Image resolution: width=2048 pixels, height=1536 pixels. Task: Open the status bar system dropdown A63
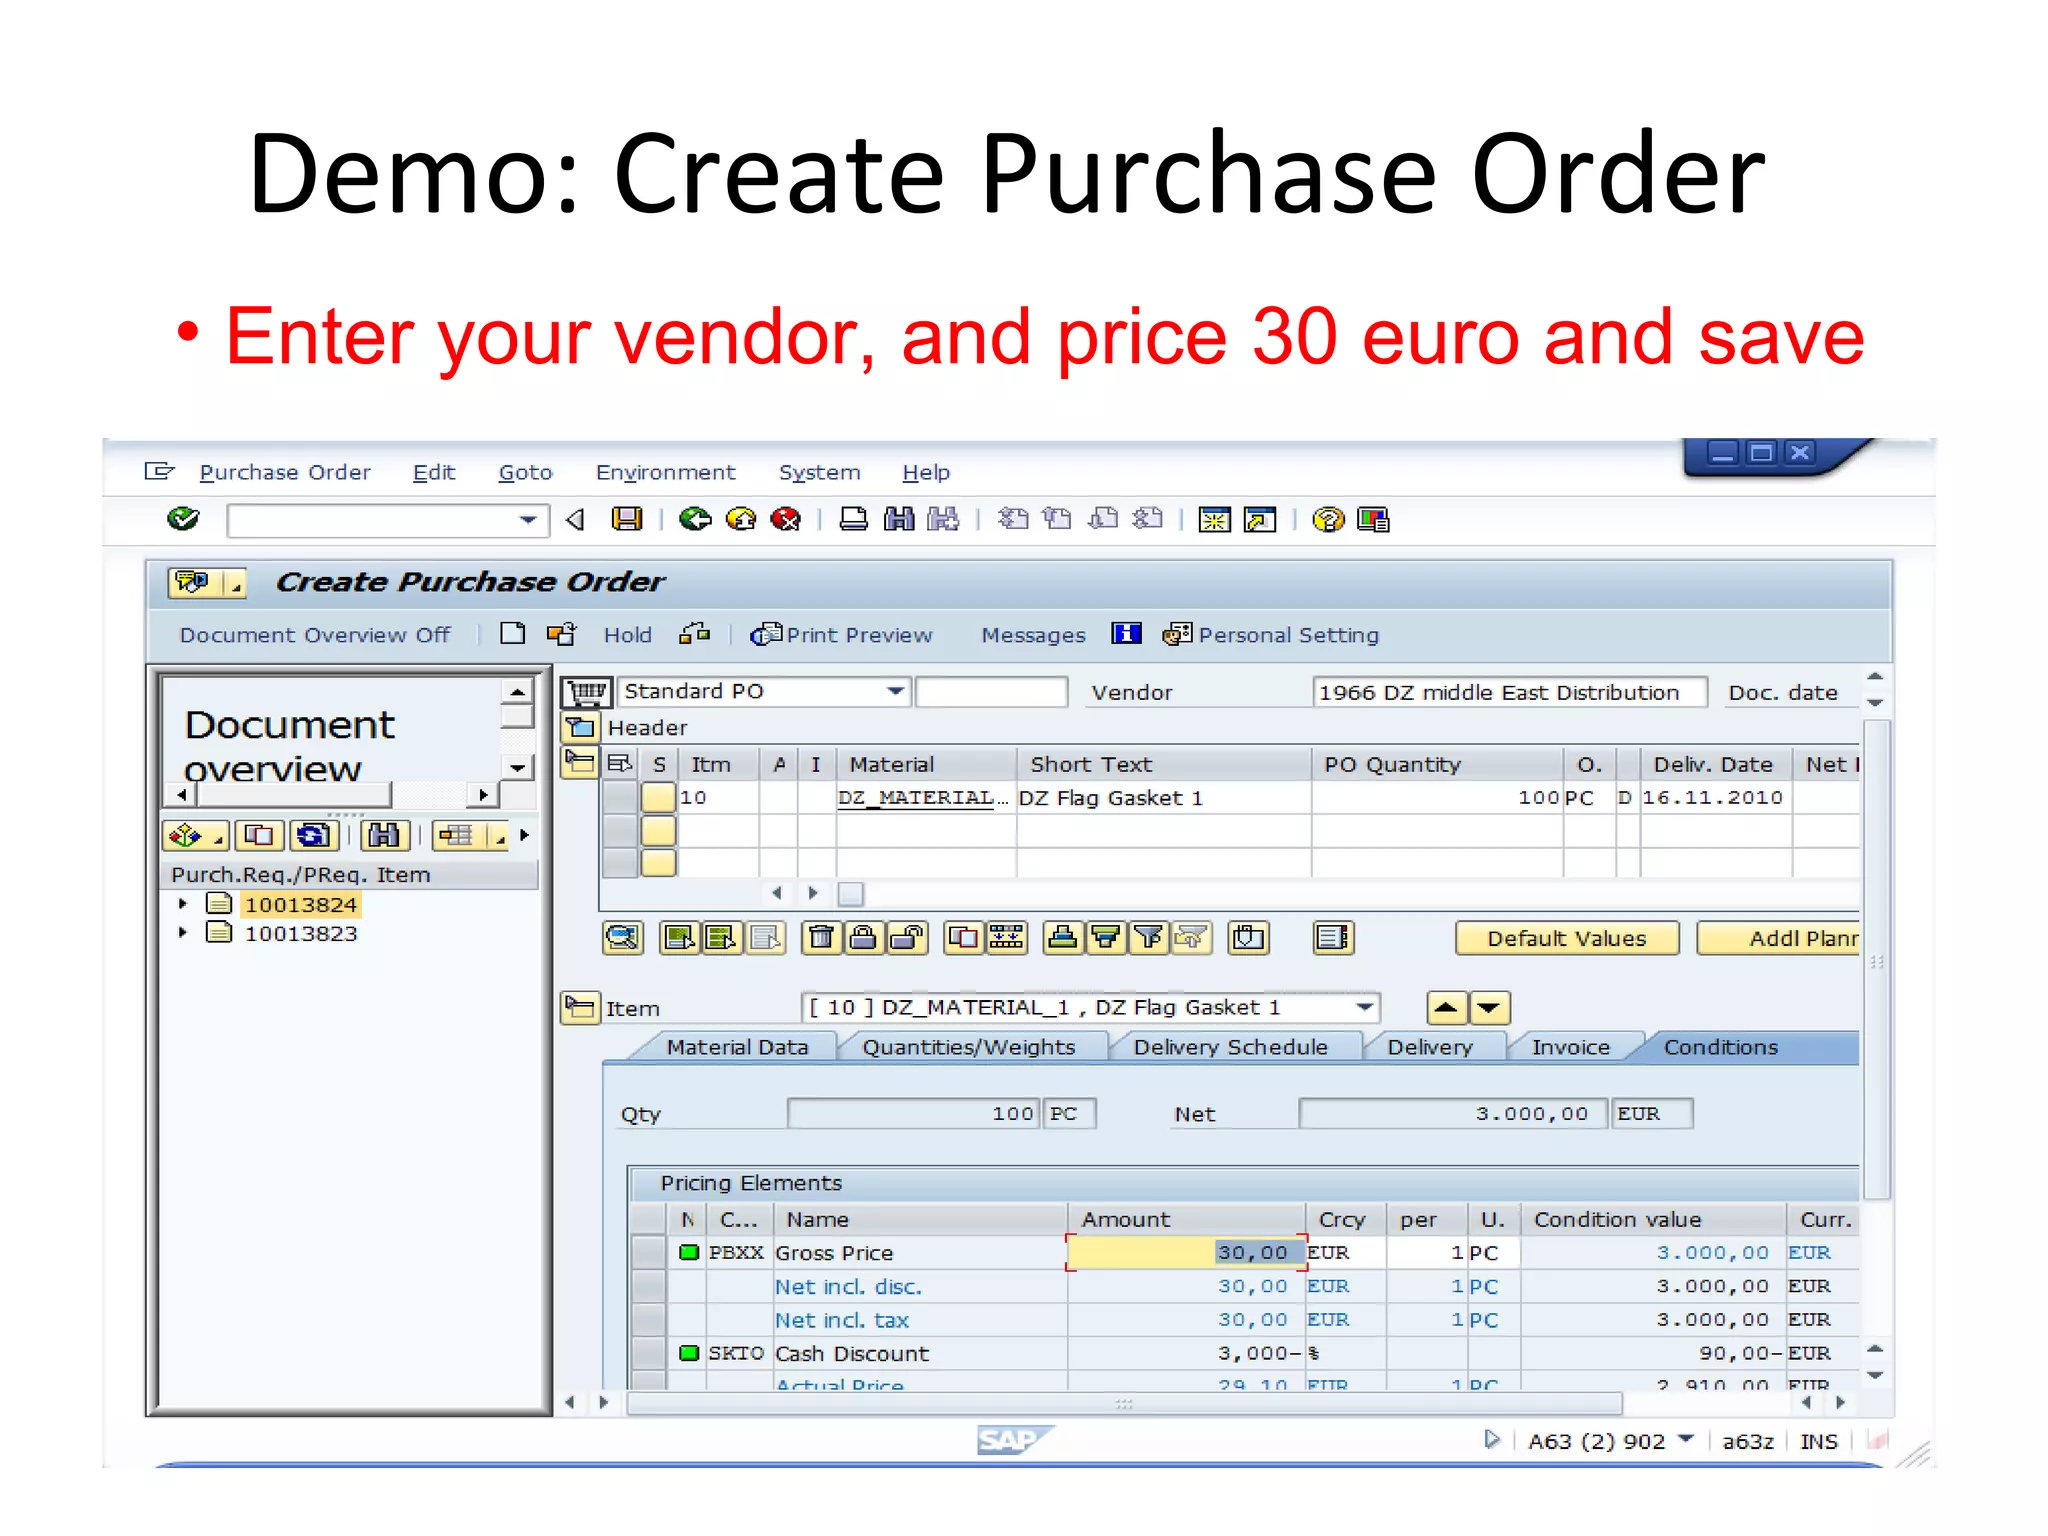point(1687,1440)
